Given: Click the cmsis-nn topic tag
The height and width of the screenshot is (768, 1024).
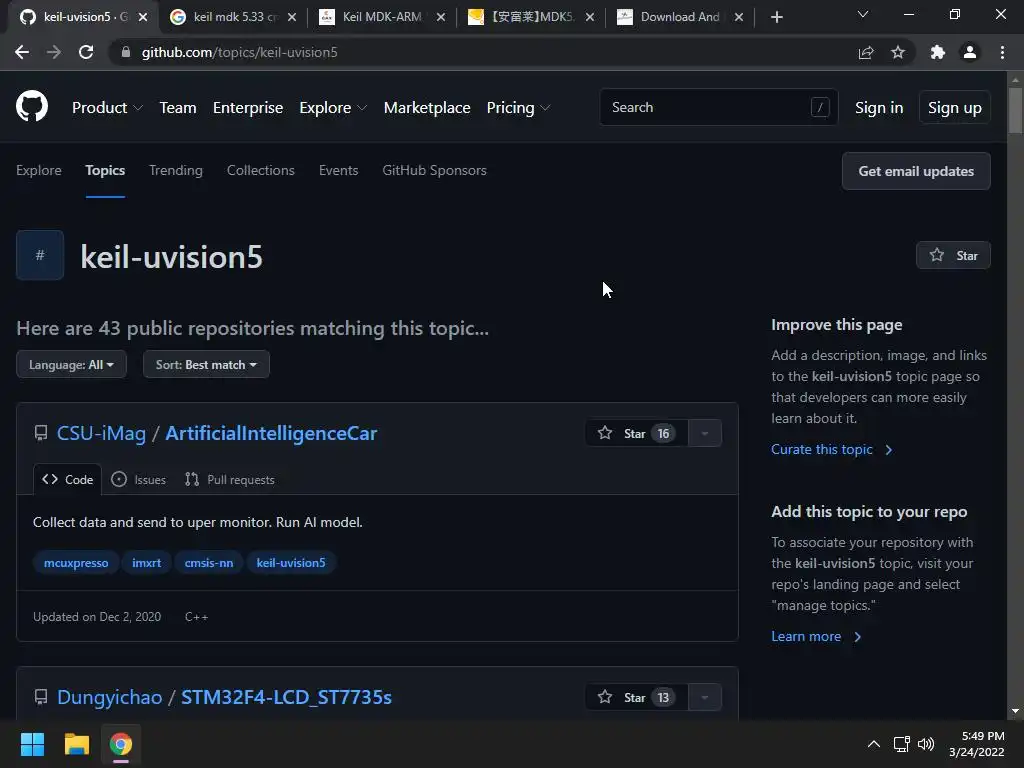Looking at the screenshot, I should point(209,563).
